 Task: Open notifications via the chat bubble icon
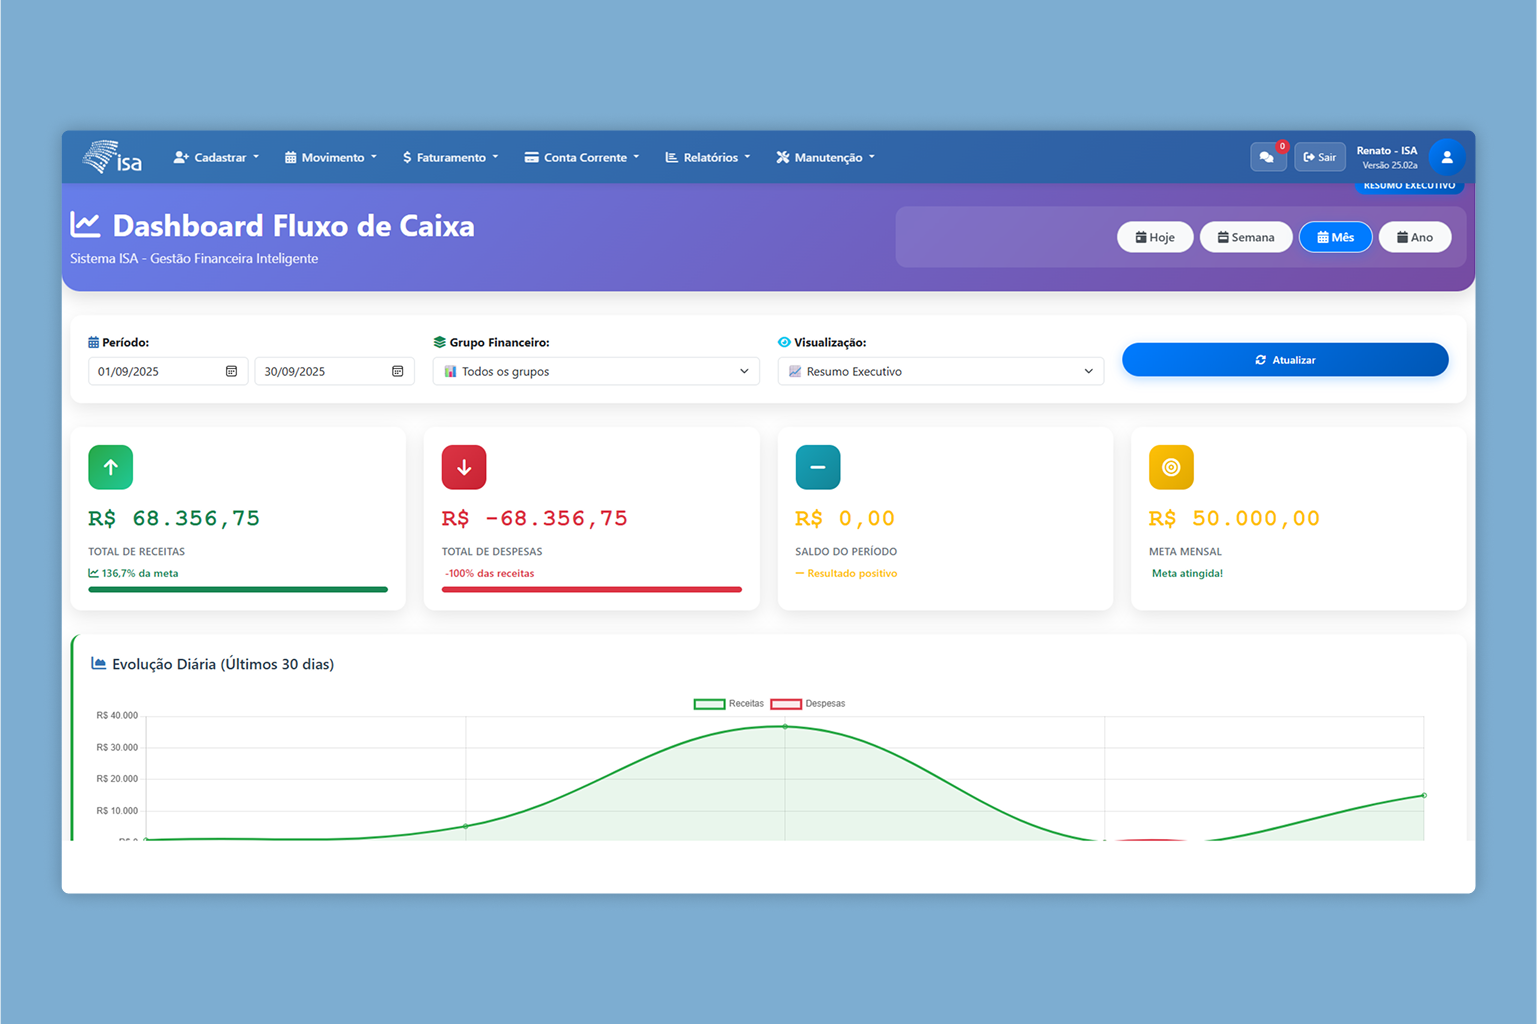1268,157
